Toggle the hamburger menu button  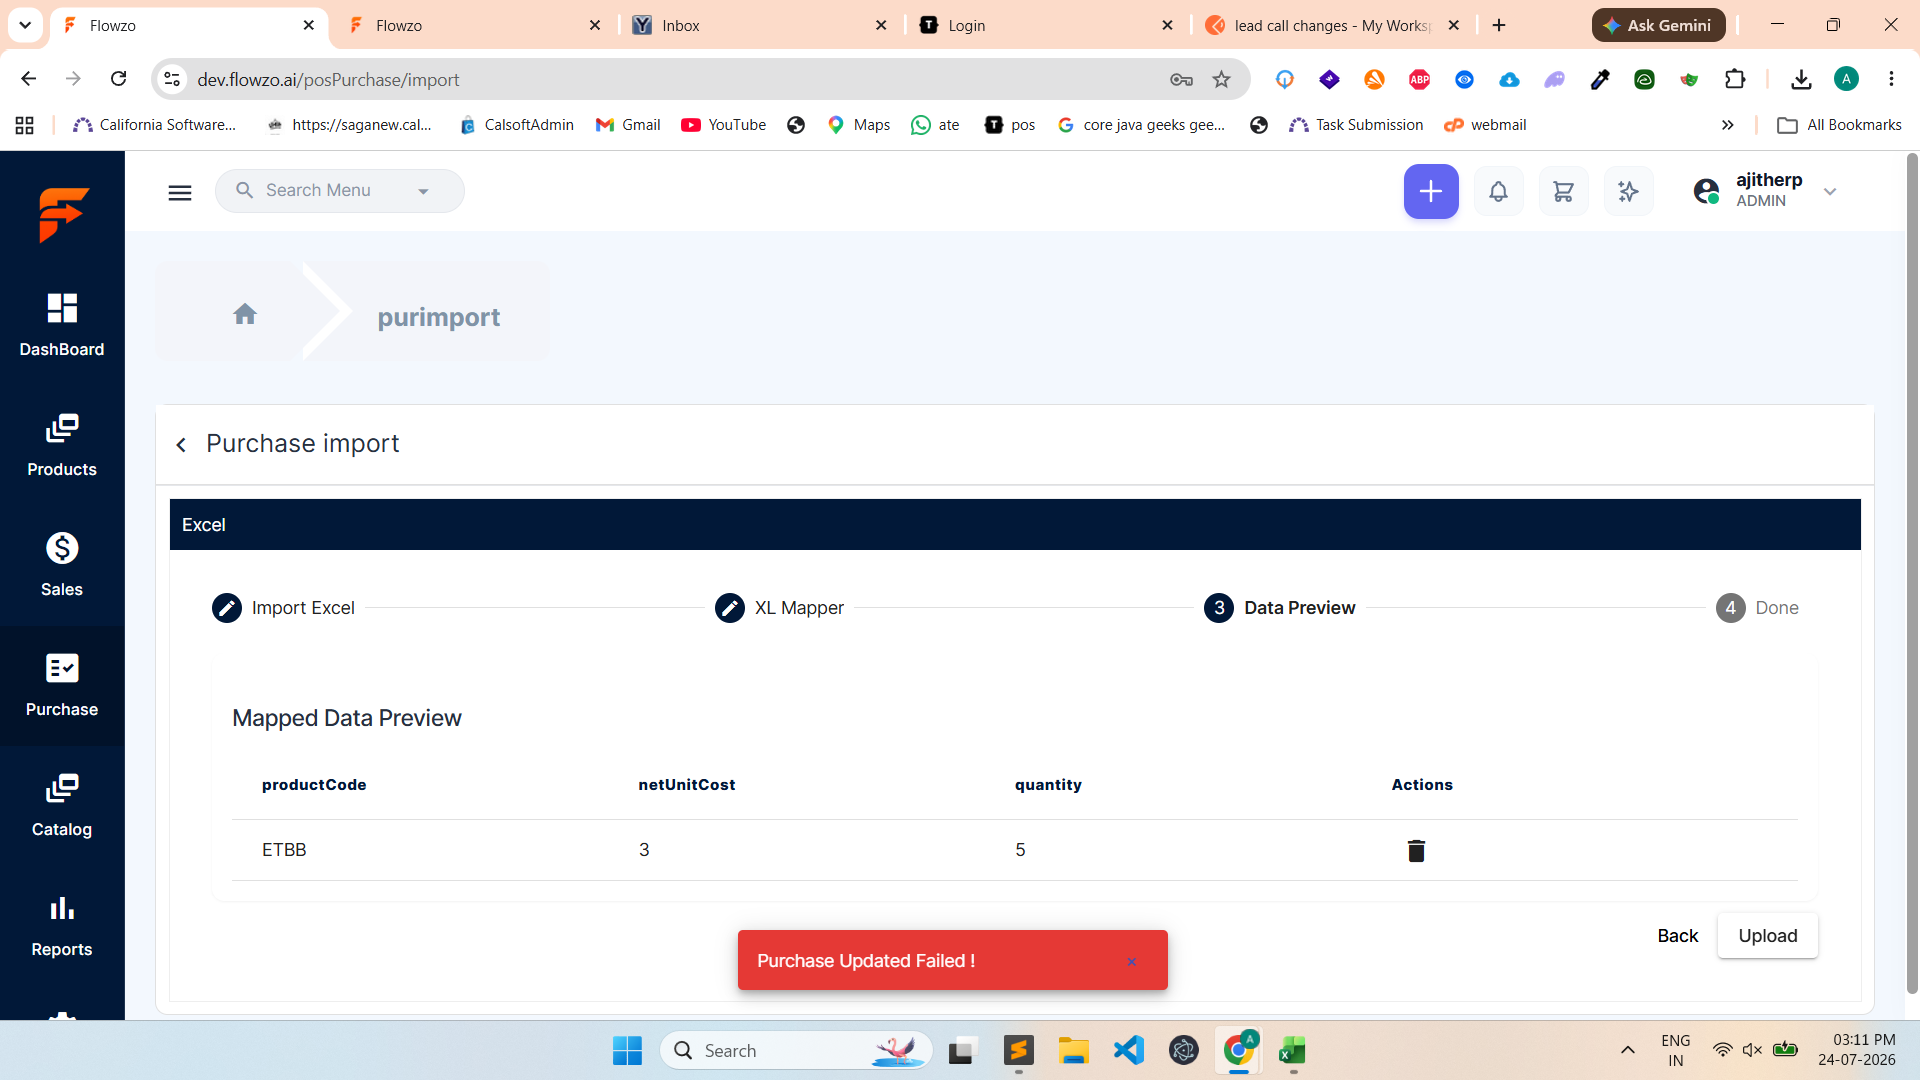(x=180, y=192)
